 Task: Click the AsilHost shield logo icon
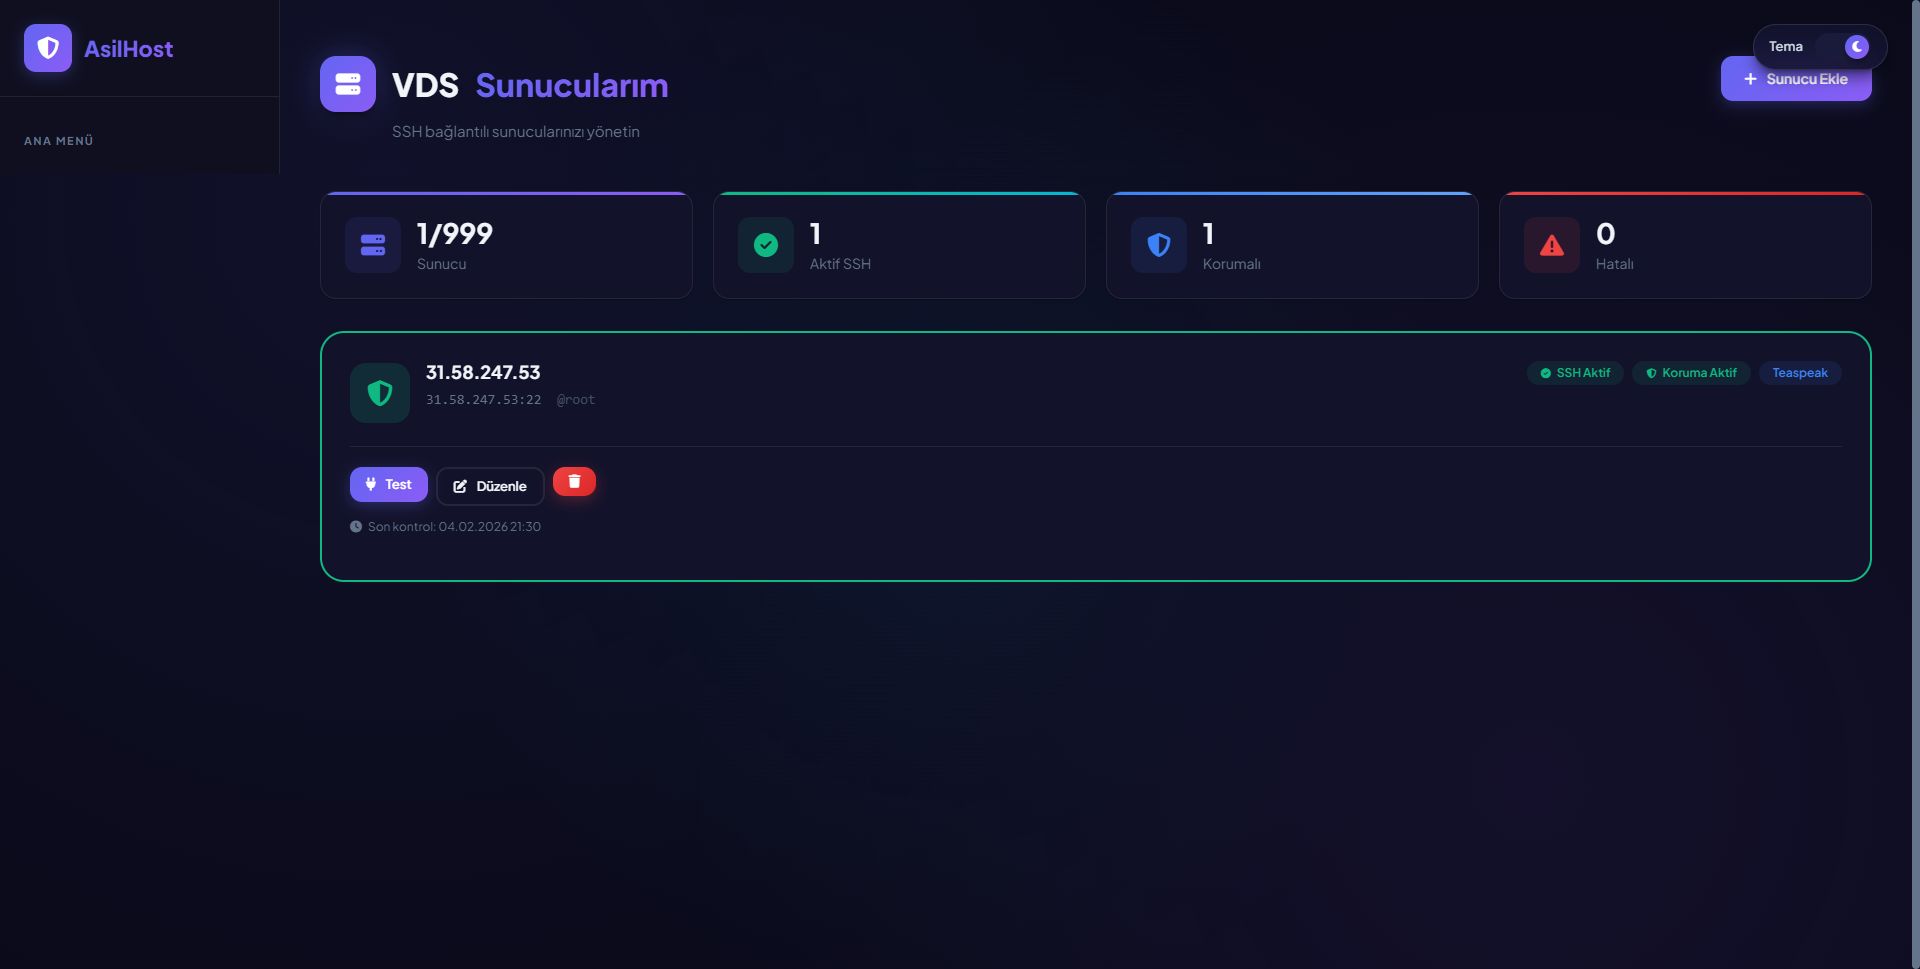[48, 48]
